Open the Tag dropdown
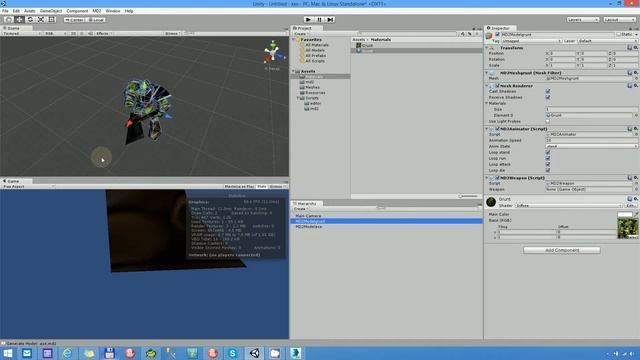Screen dimensions: 640x360 [x=531, y=41]
